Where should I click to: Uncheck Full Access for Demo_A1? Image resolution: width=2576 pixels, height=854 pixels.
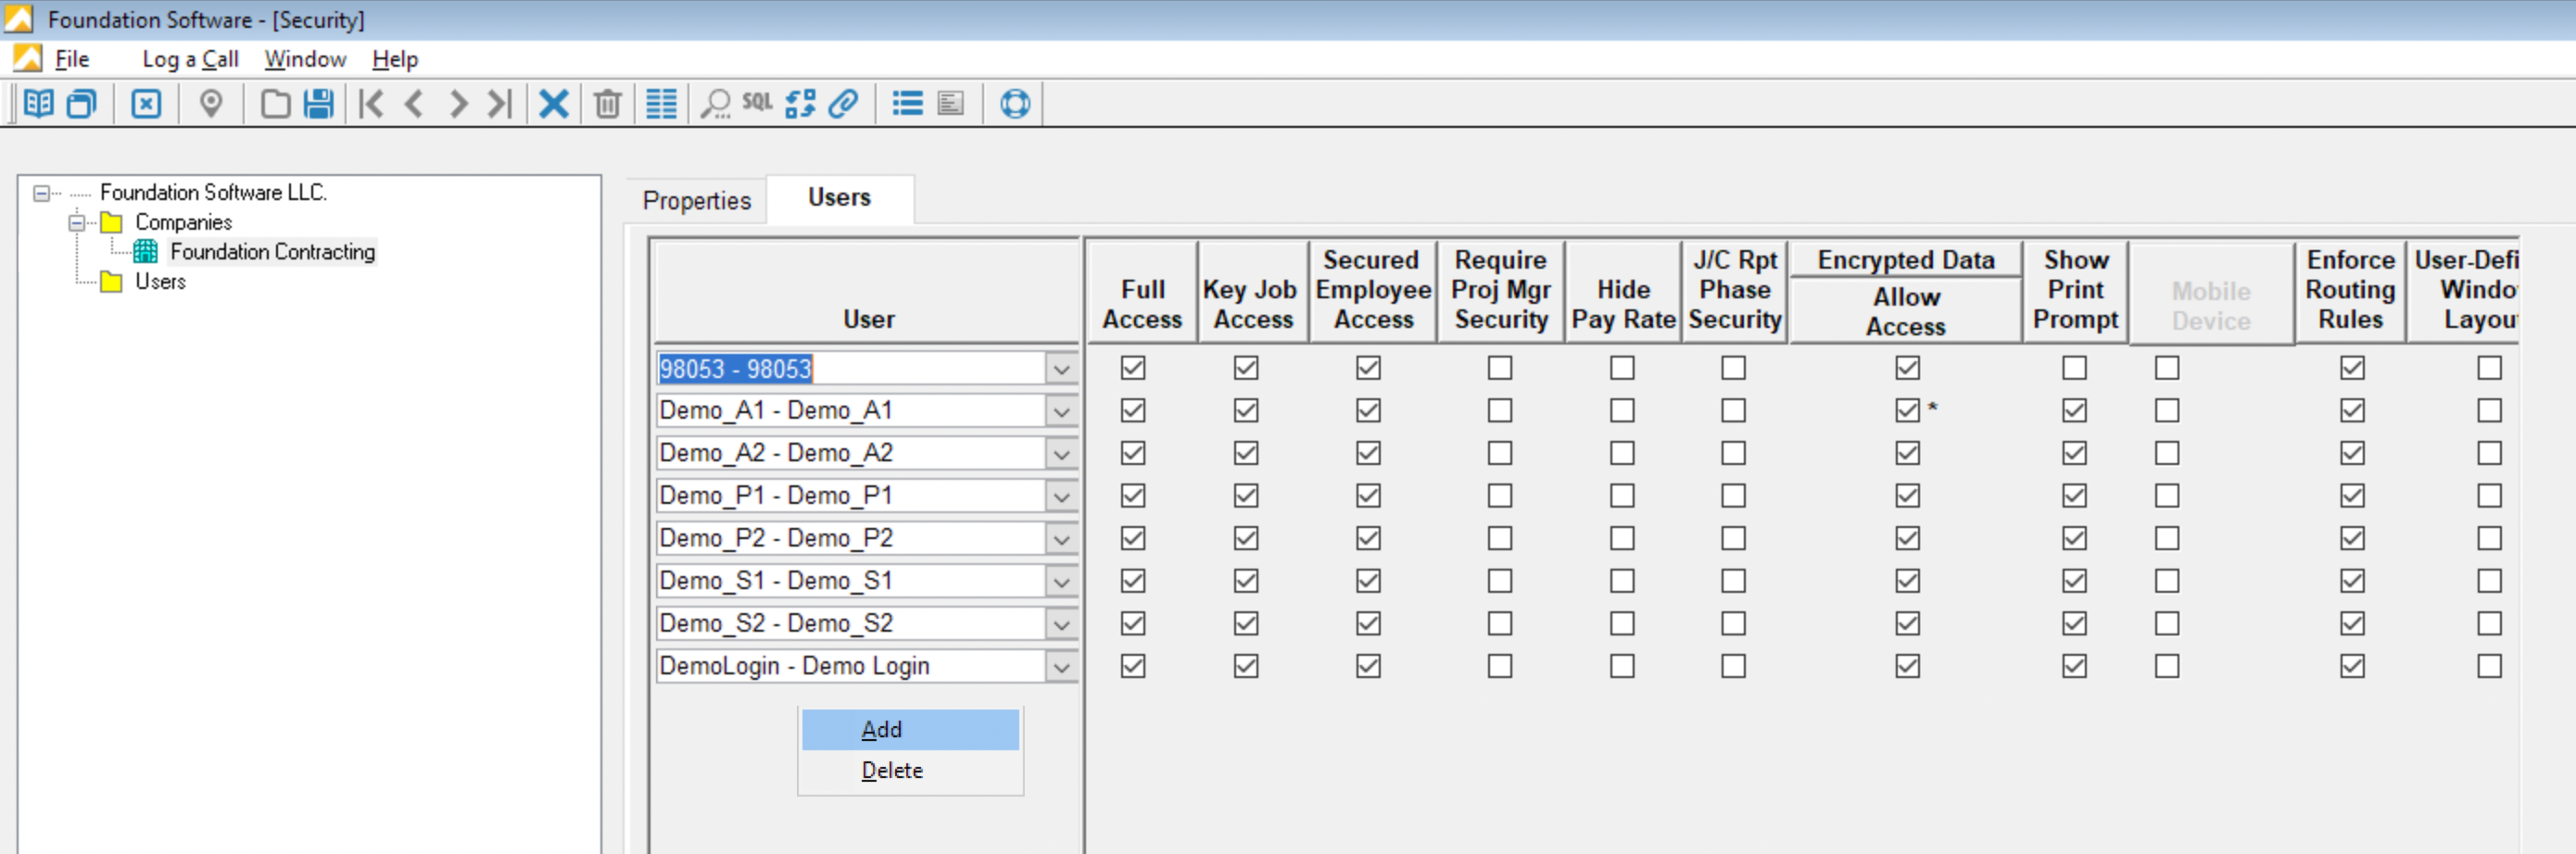pyautogui.click(x=1132, y=411)
